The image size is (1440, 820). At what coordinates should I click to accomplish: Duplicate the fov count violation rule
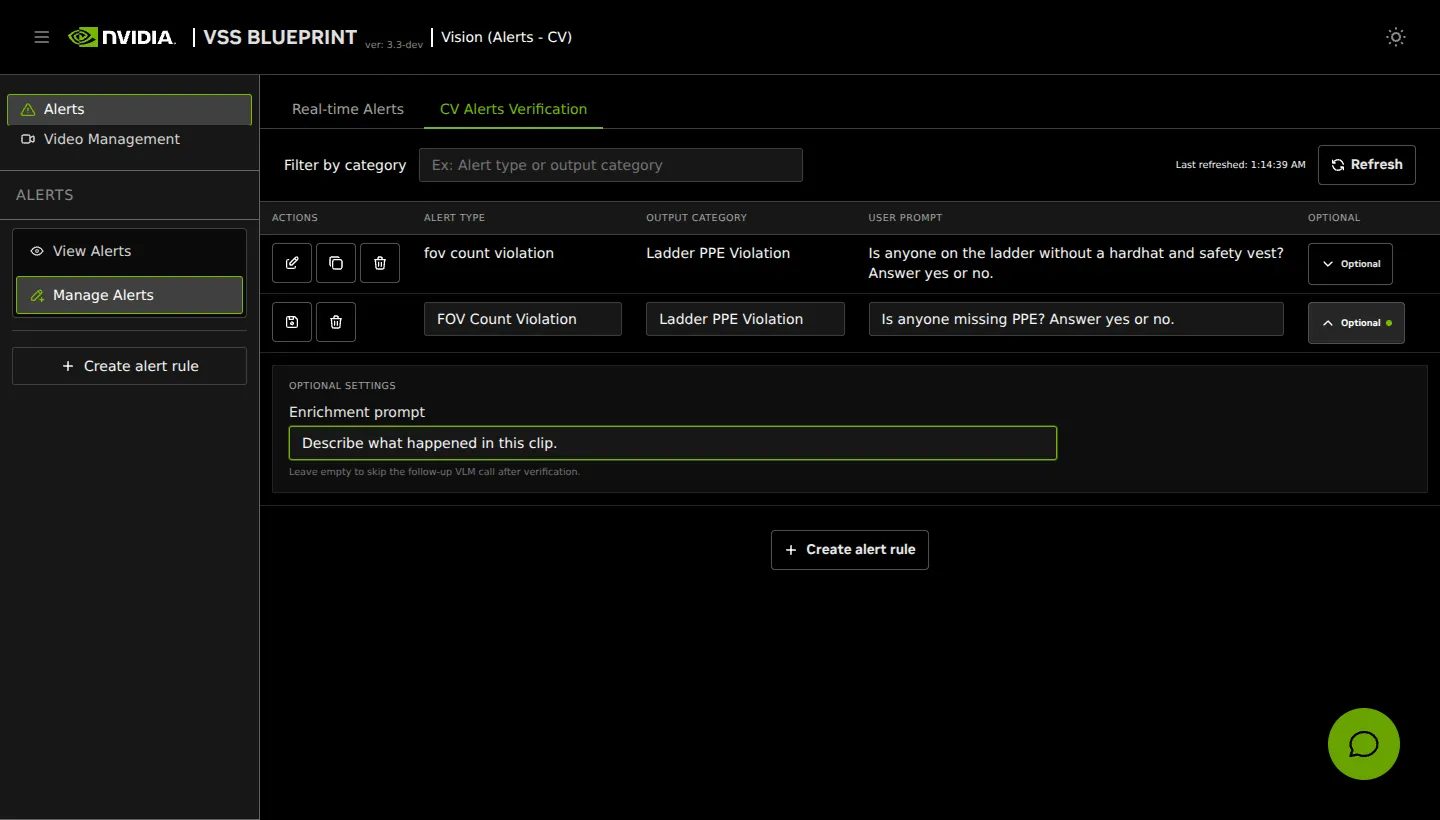tap(336, 263)
